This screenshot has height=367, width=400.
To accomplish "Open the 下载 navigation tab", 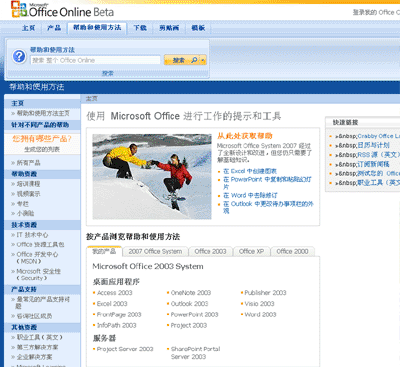I will pyautogui.click(x=140, y=28).
